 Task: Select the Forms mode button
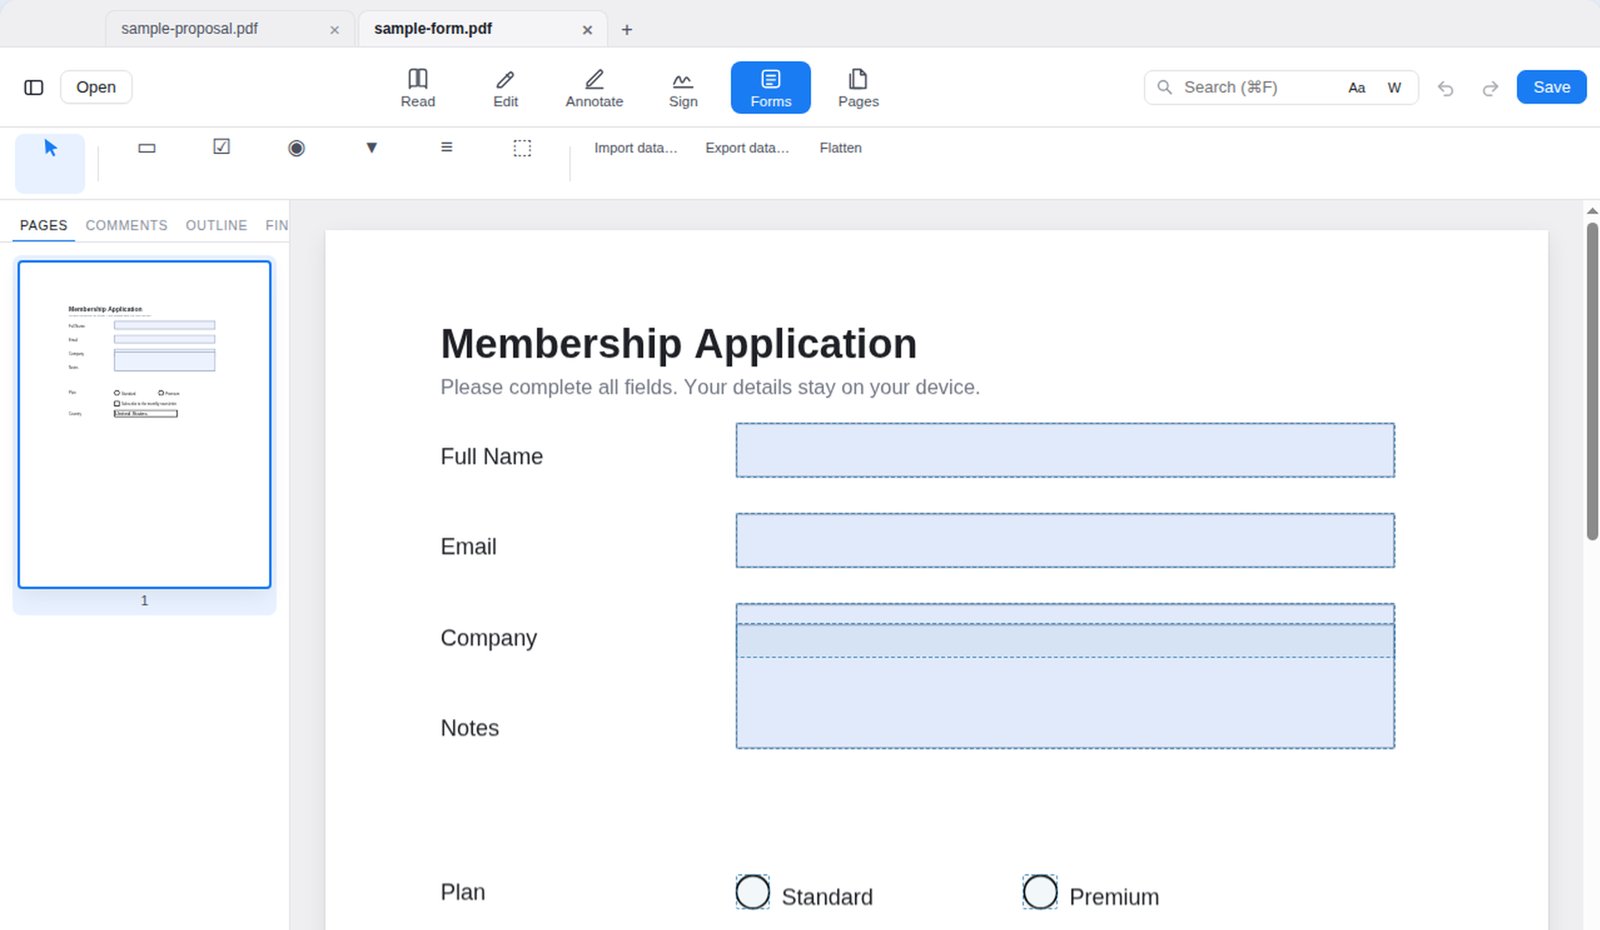(771, 87)
